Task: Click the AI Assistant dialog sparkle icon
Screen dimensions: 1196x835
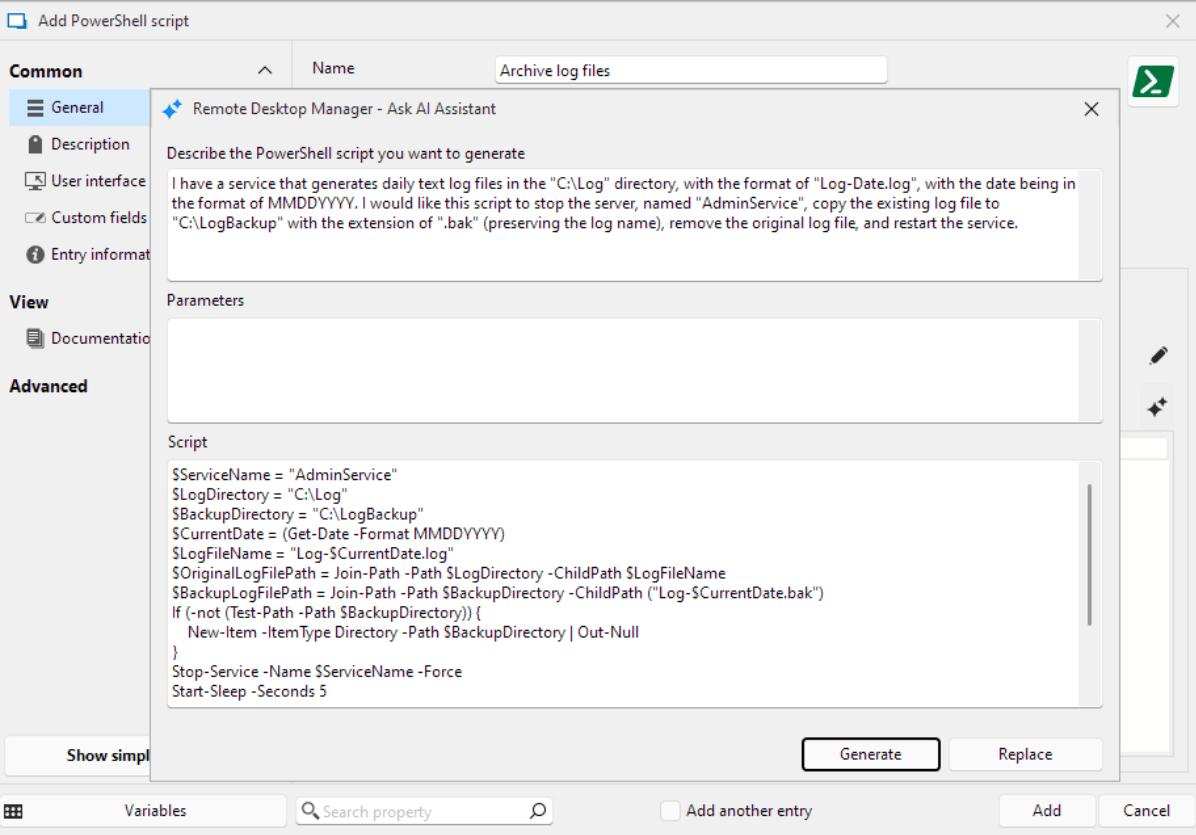Action: pos(172,109)
